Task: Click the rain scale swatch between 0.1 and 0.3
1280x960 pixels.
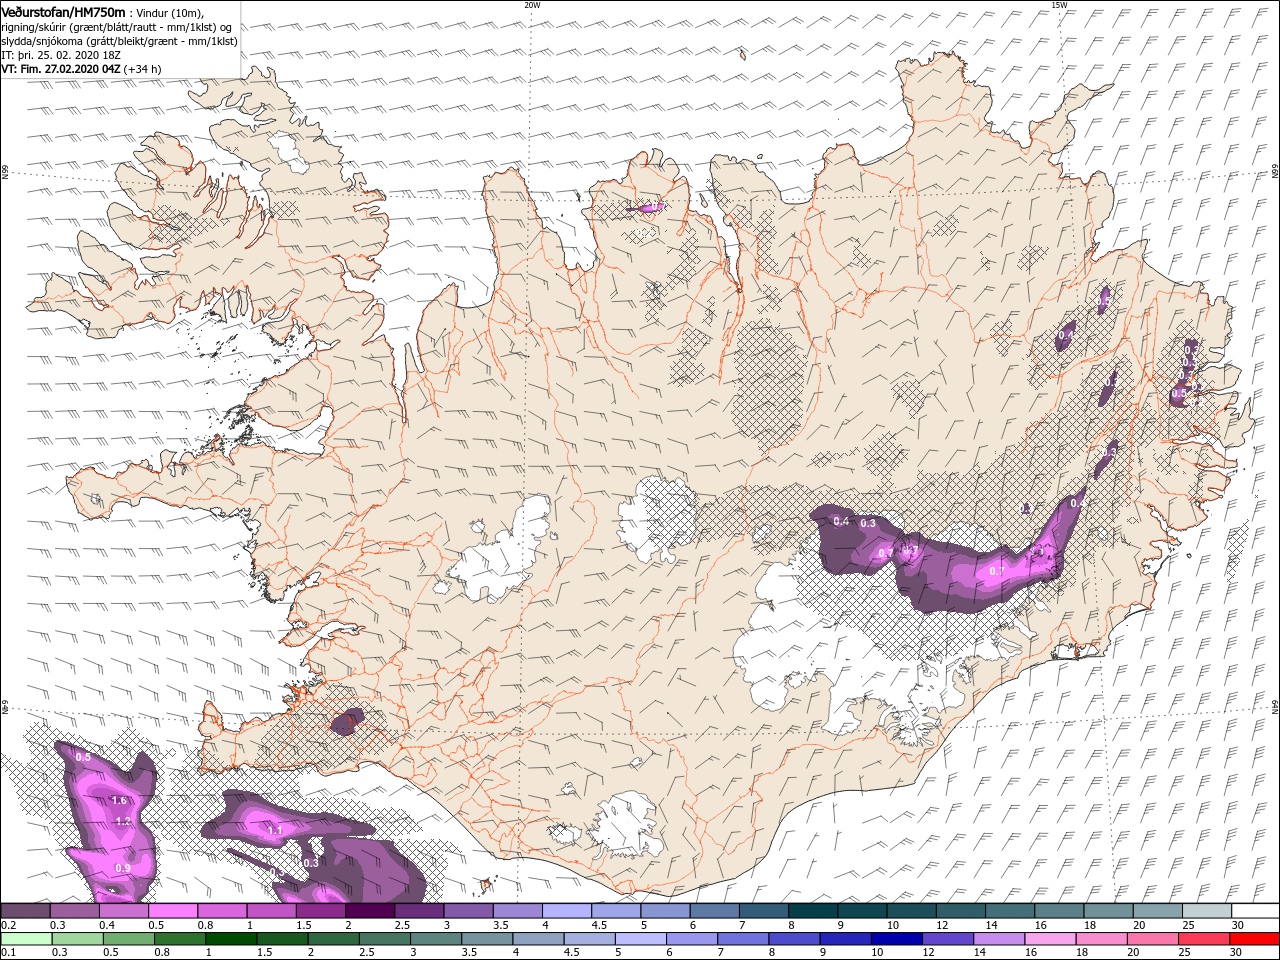Action: point(25,938)
